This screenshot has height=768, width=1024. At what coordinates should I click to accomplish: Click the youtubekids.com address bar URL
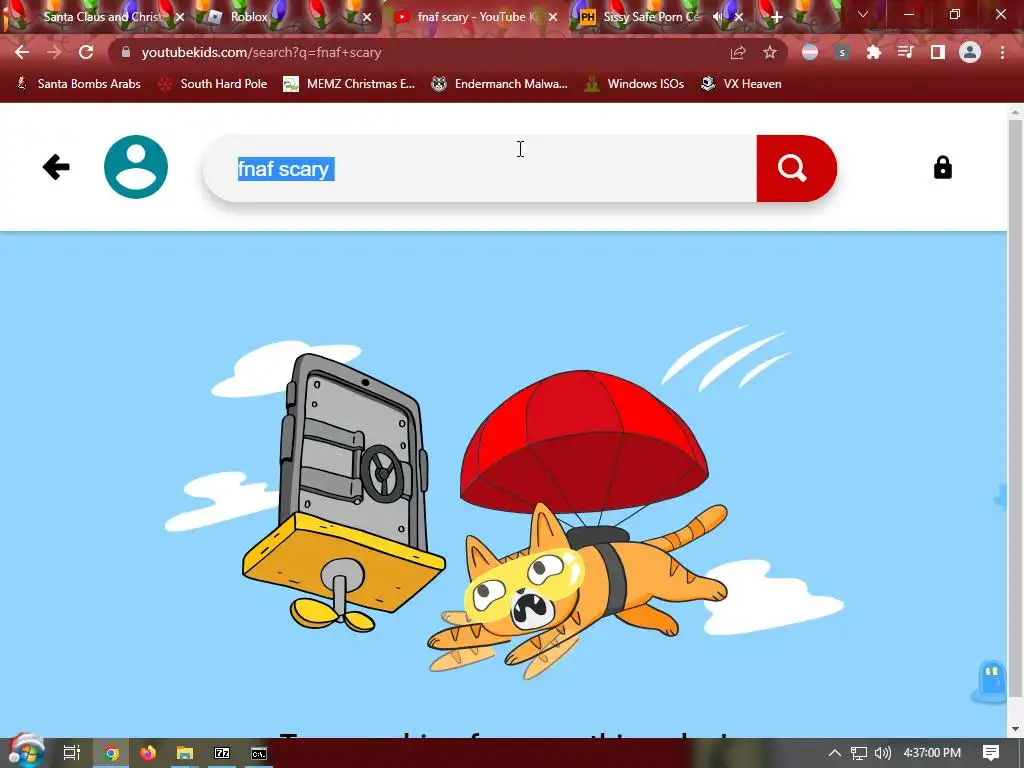tap(261, 52)
